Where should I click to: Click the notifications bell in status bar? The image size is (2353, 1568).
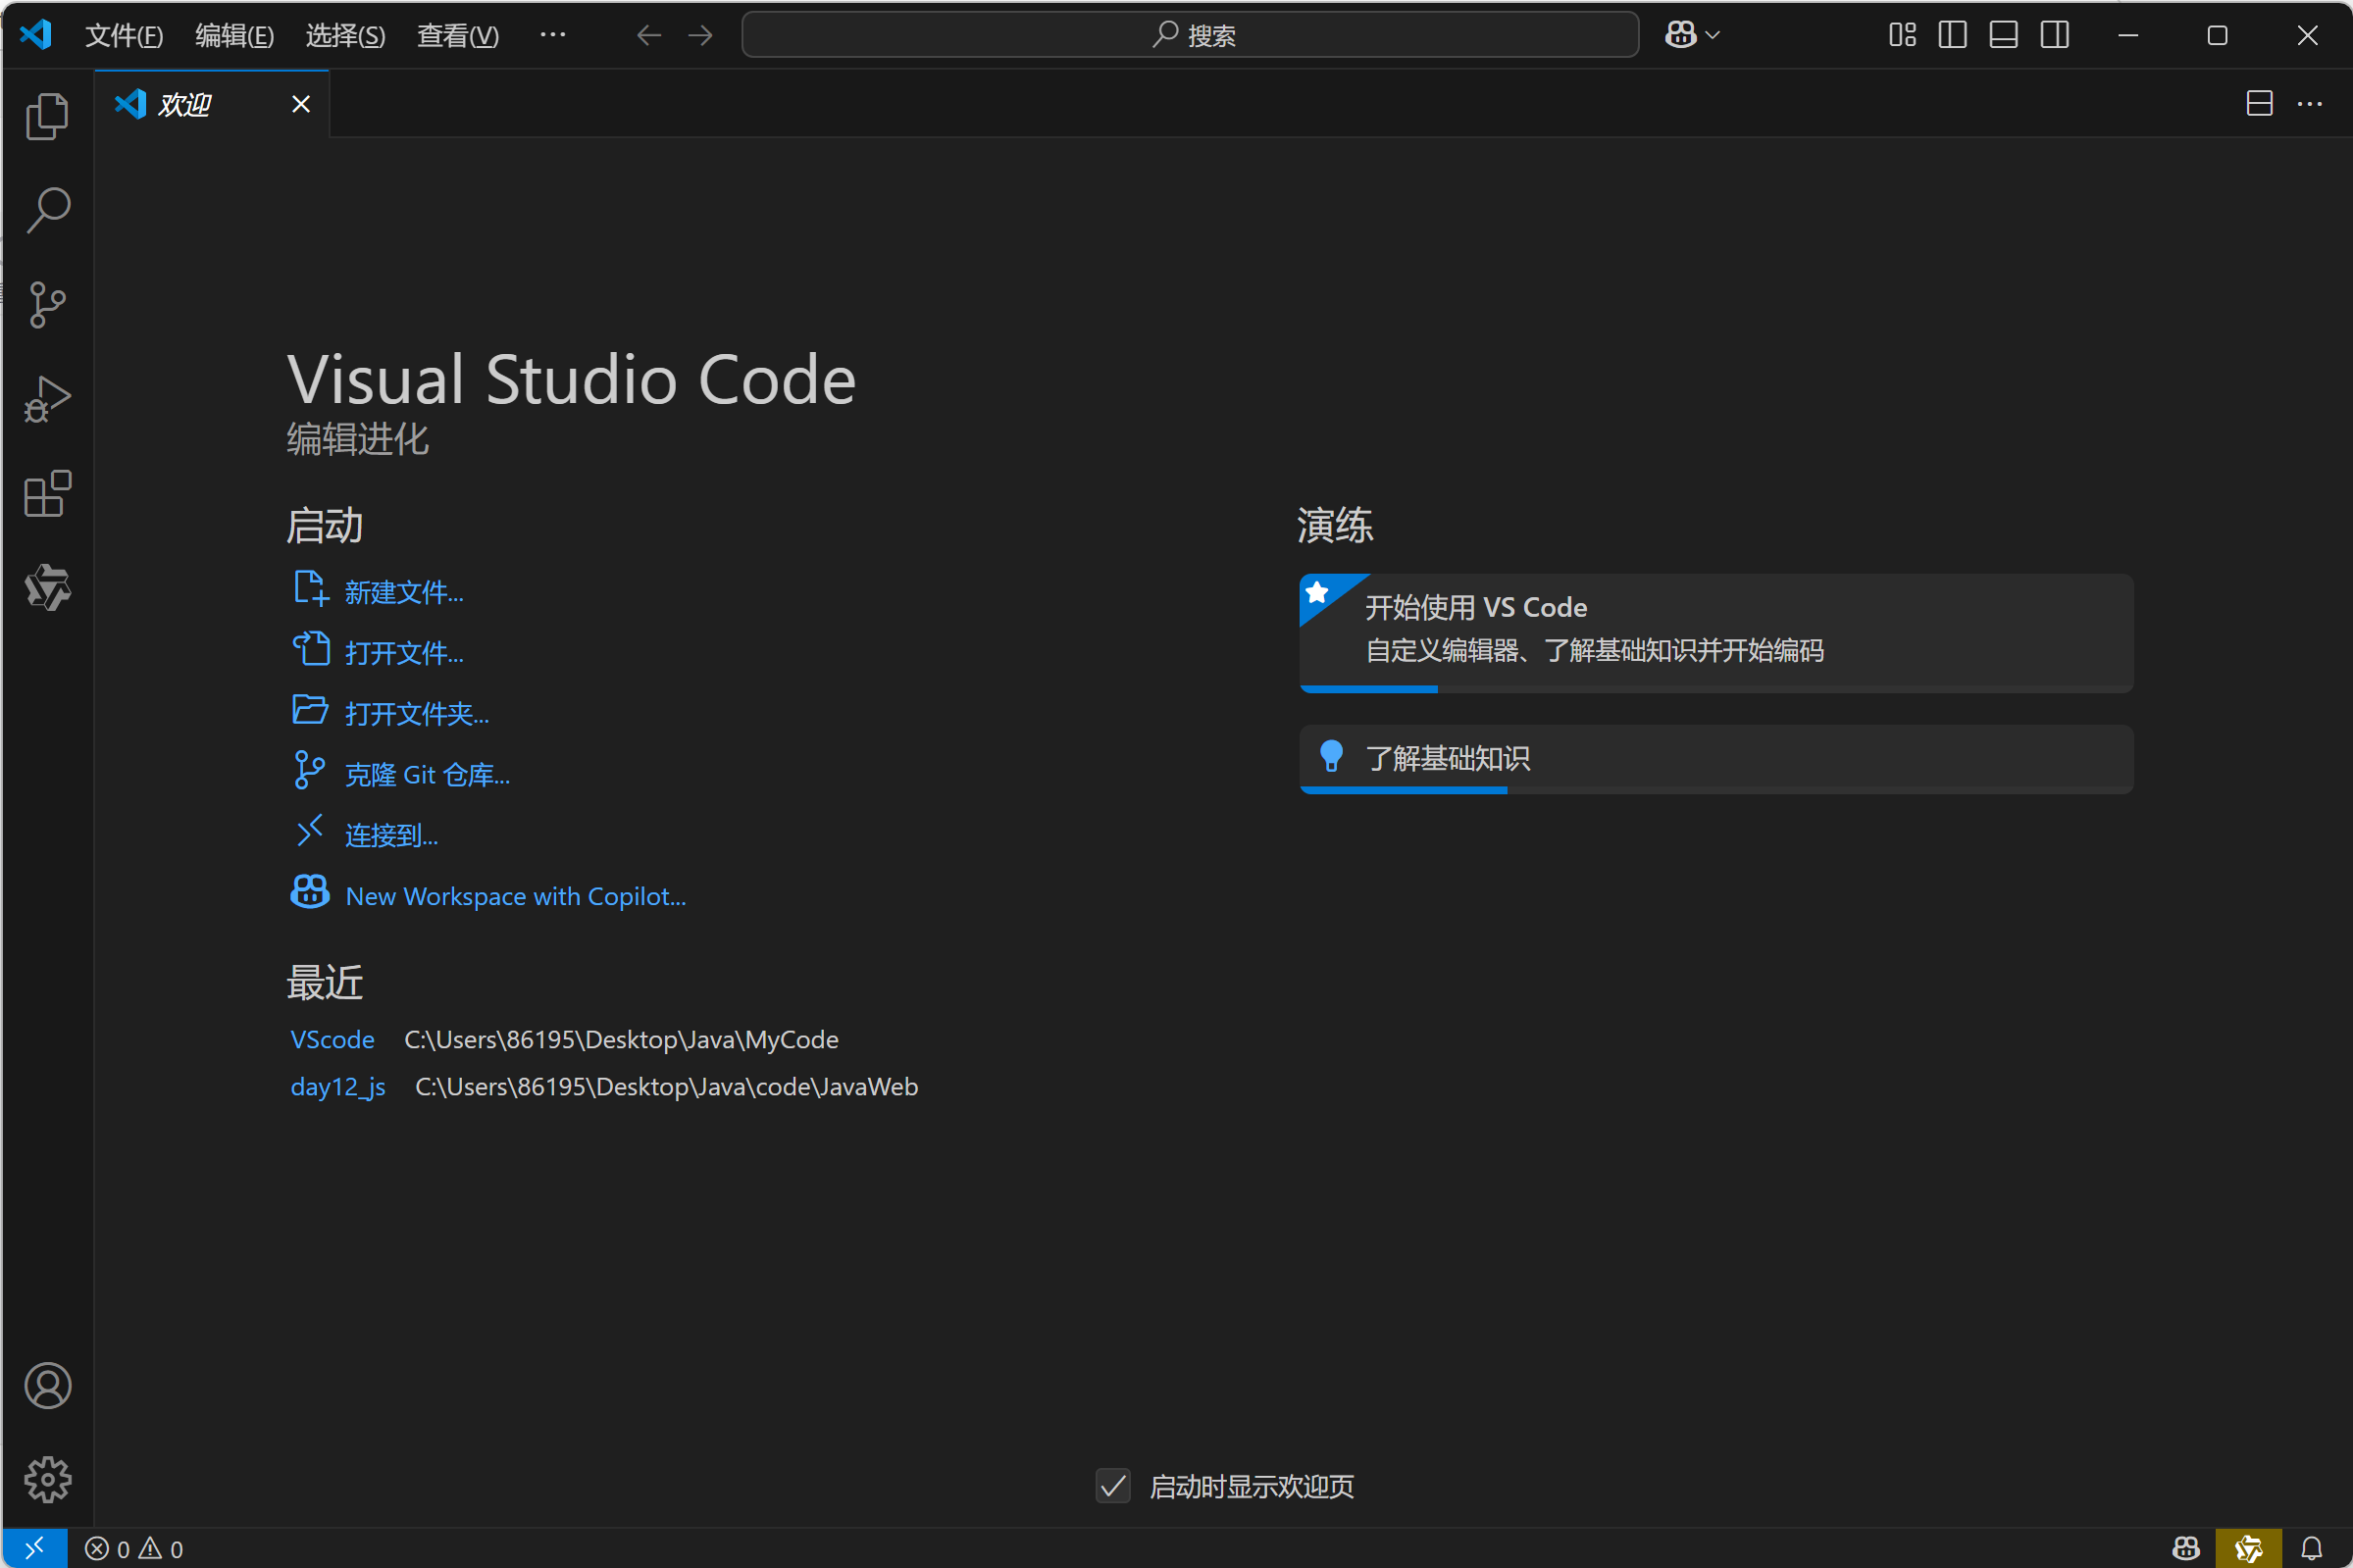(2311, 1549)
